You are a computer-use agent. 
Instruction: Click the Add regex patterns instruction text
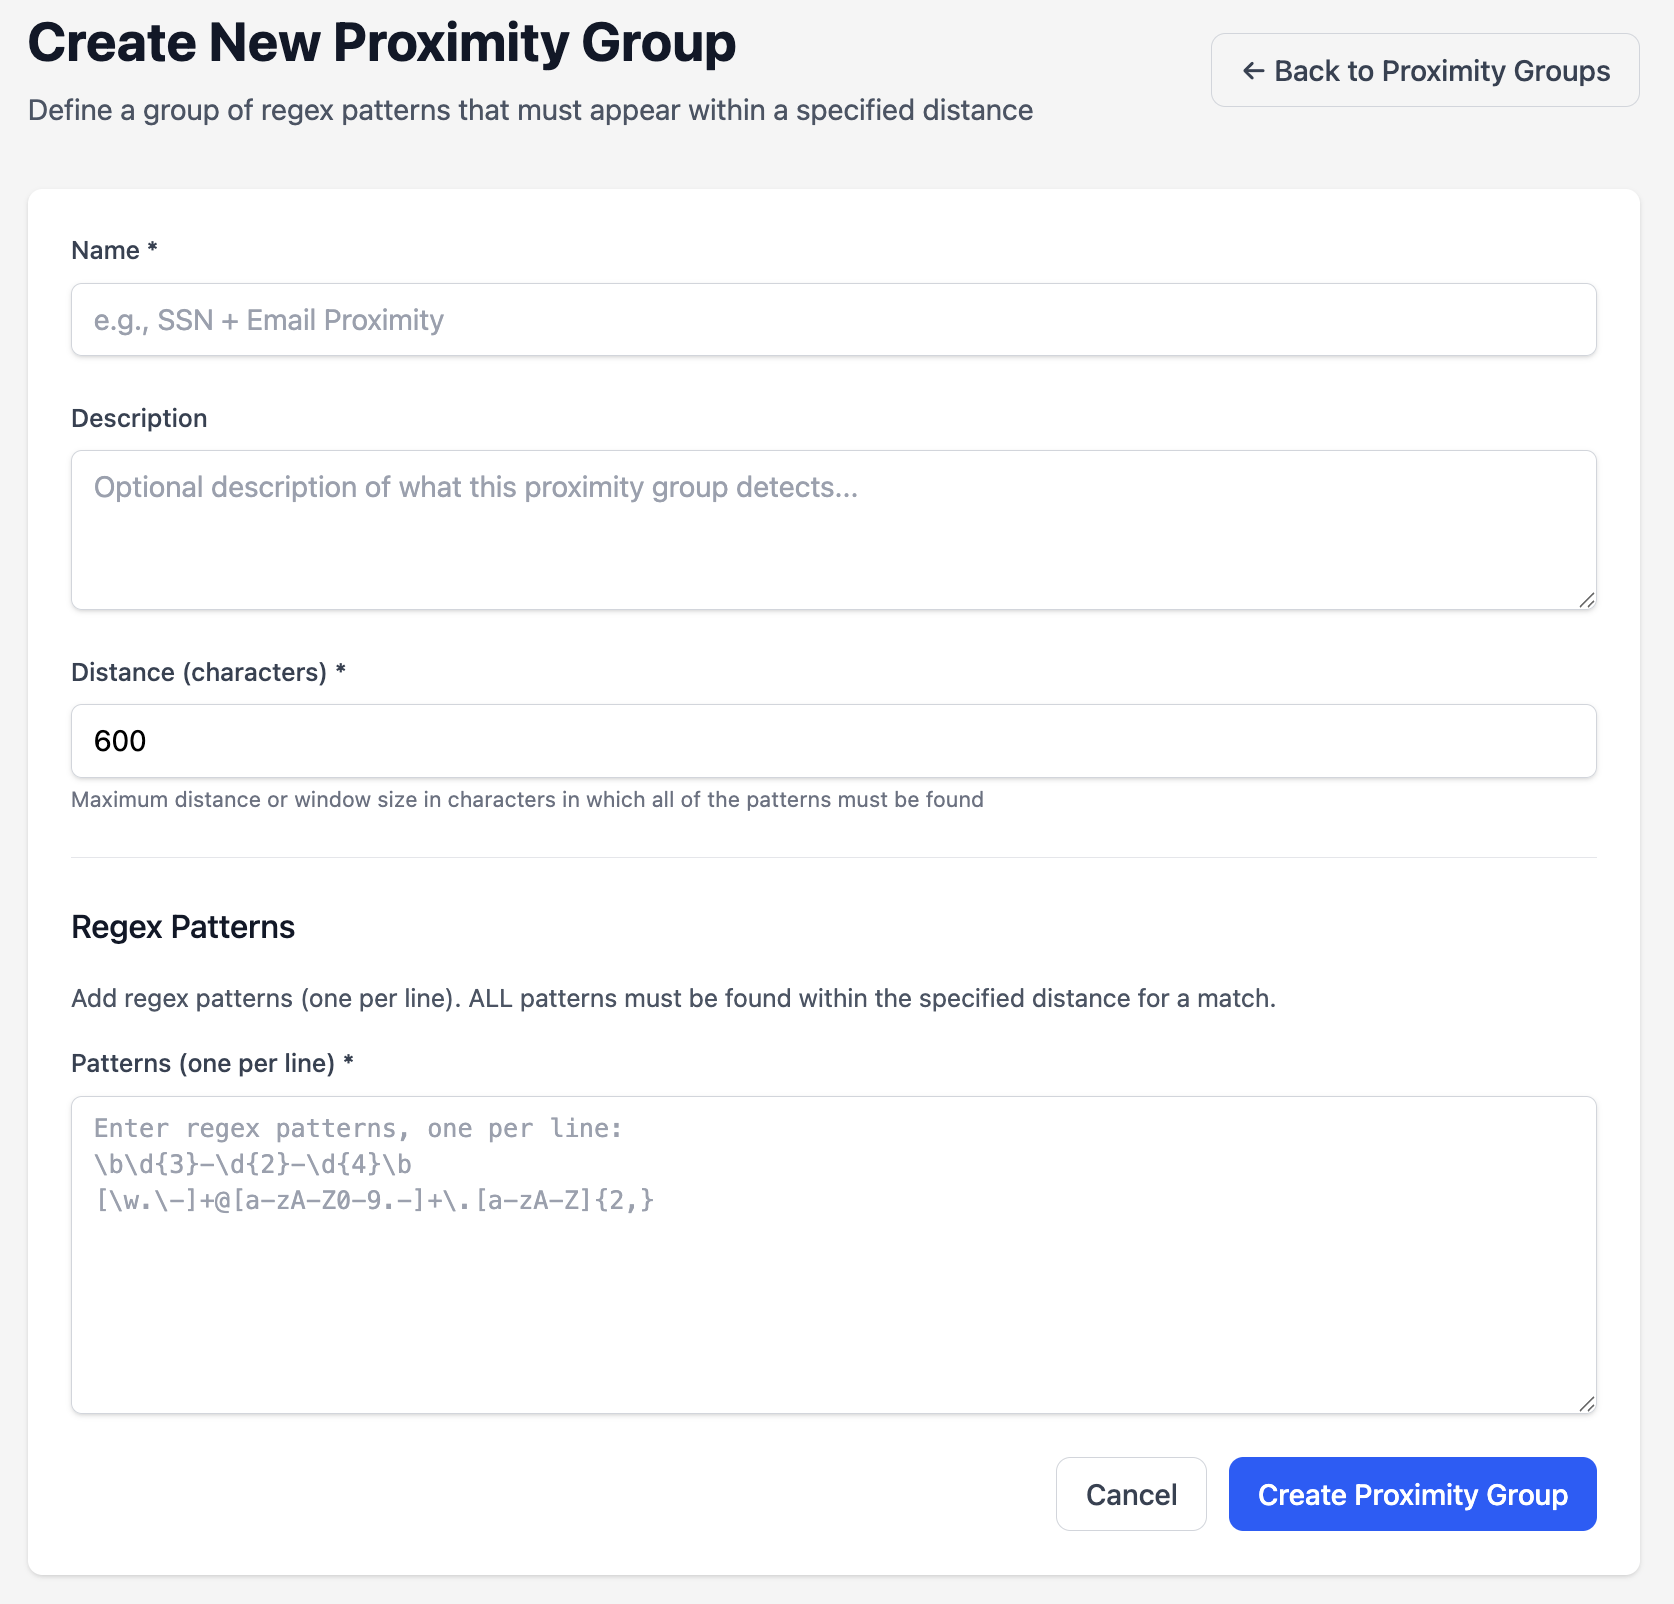click(x=673, y=998)
